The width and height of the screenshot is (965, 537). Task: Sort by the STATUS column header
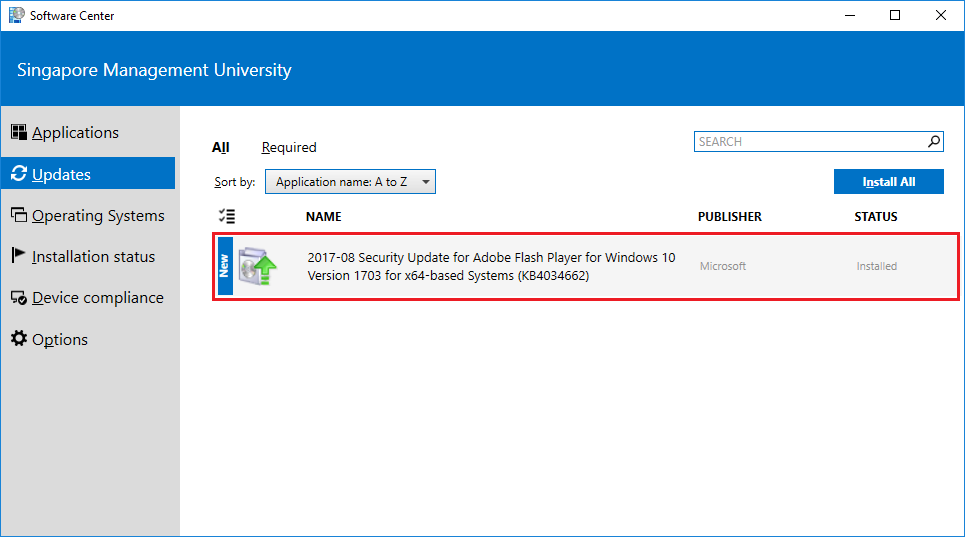(x=876, y=217)
